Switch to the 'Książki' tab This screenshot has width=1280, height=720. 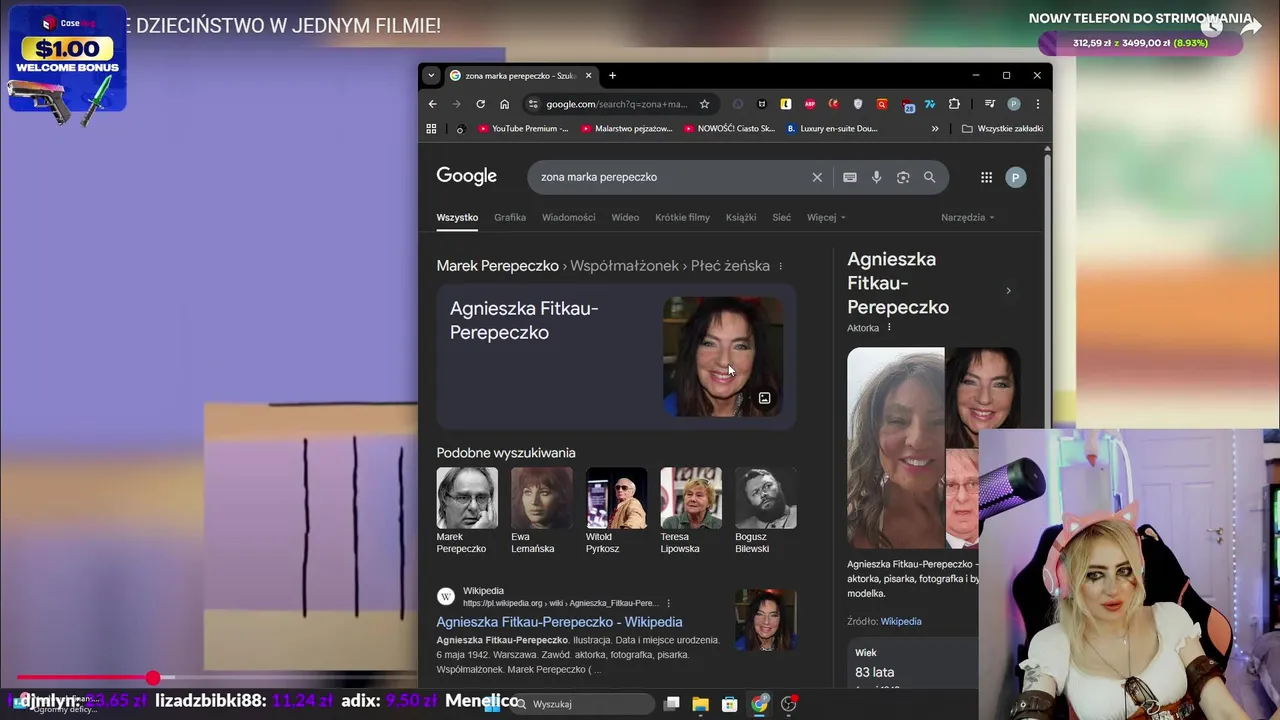pyautogui.click(x=741, y=217)
